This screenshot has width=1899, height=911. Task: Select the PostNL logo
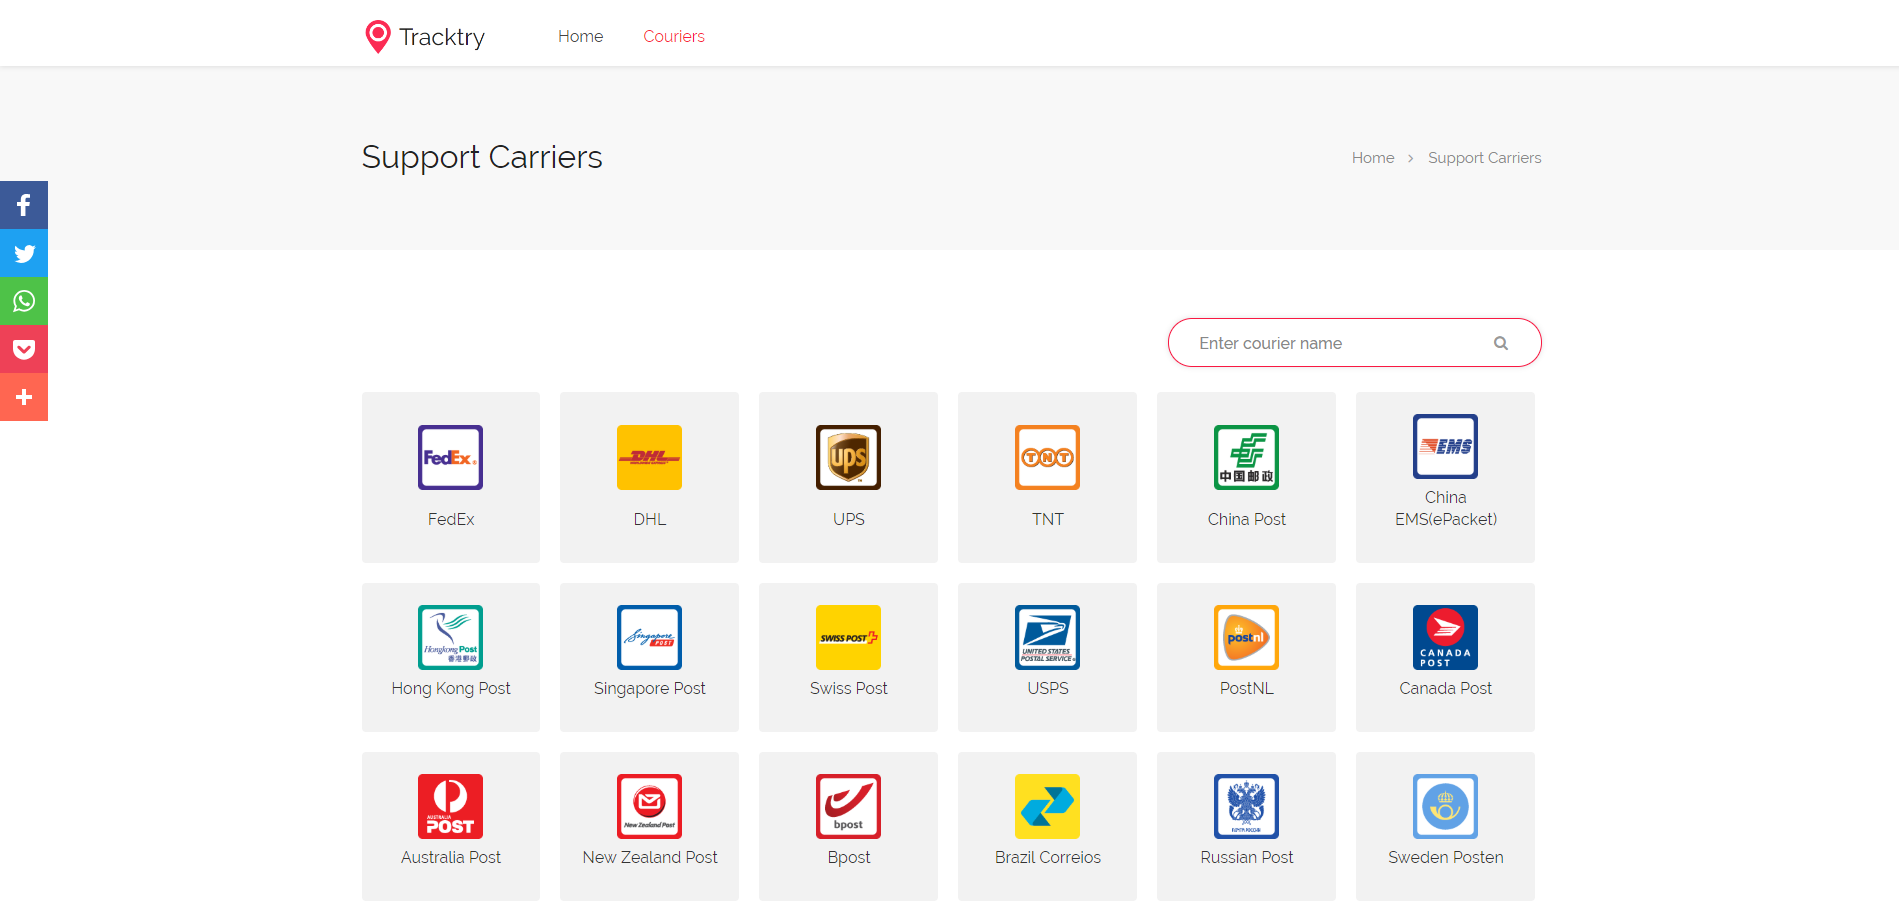(1246, 637)
